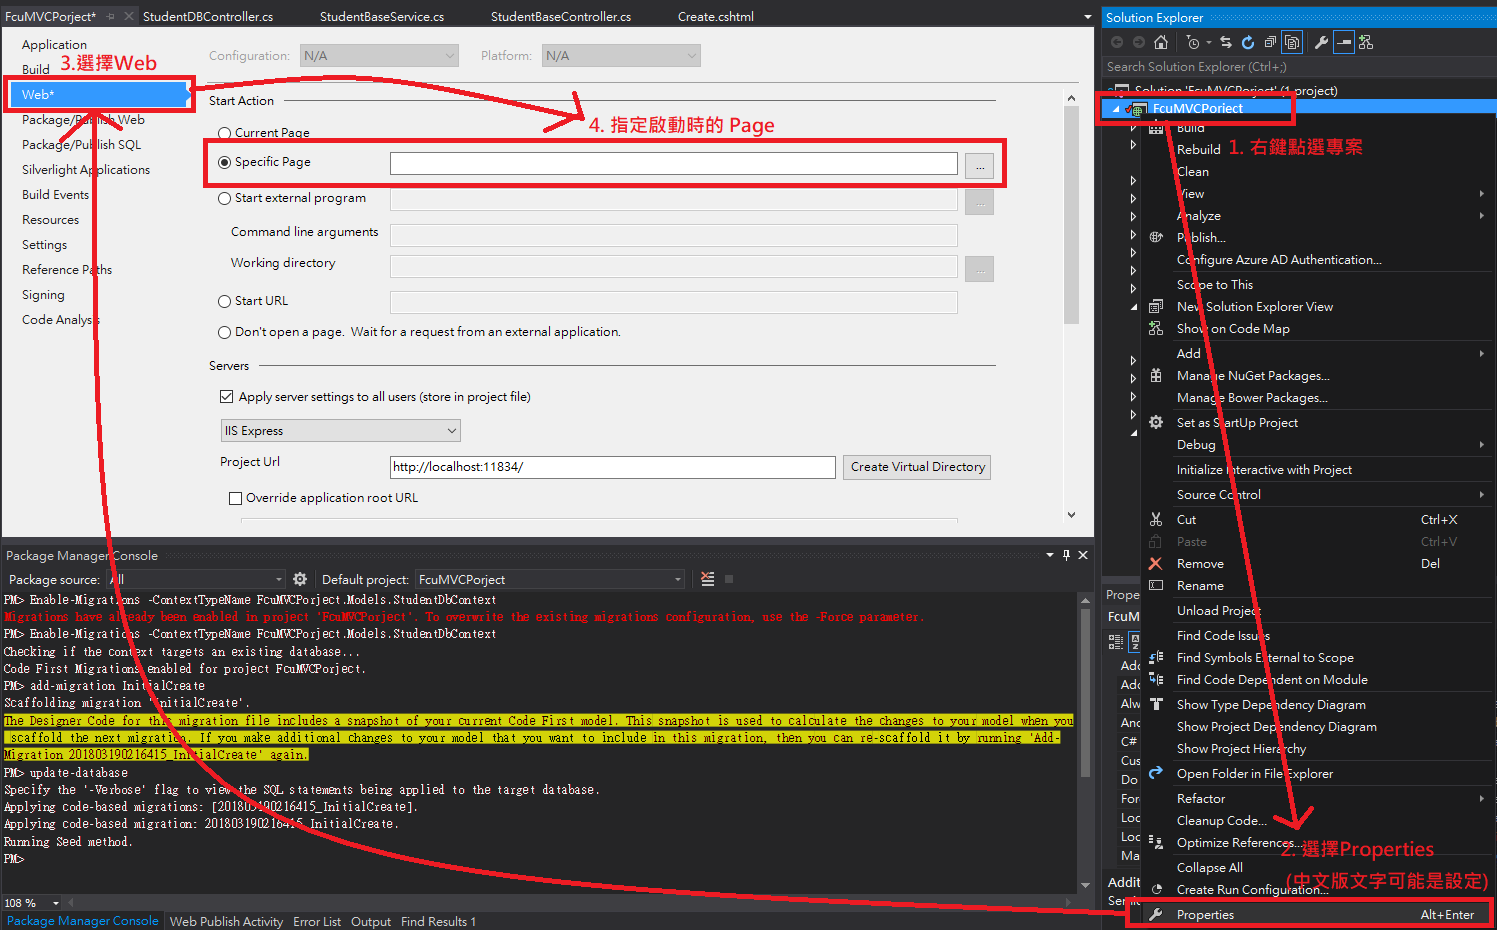
Task: Open the Web Publish Activity panel
Action: (x=226, y=921)
